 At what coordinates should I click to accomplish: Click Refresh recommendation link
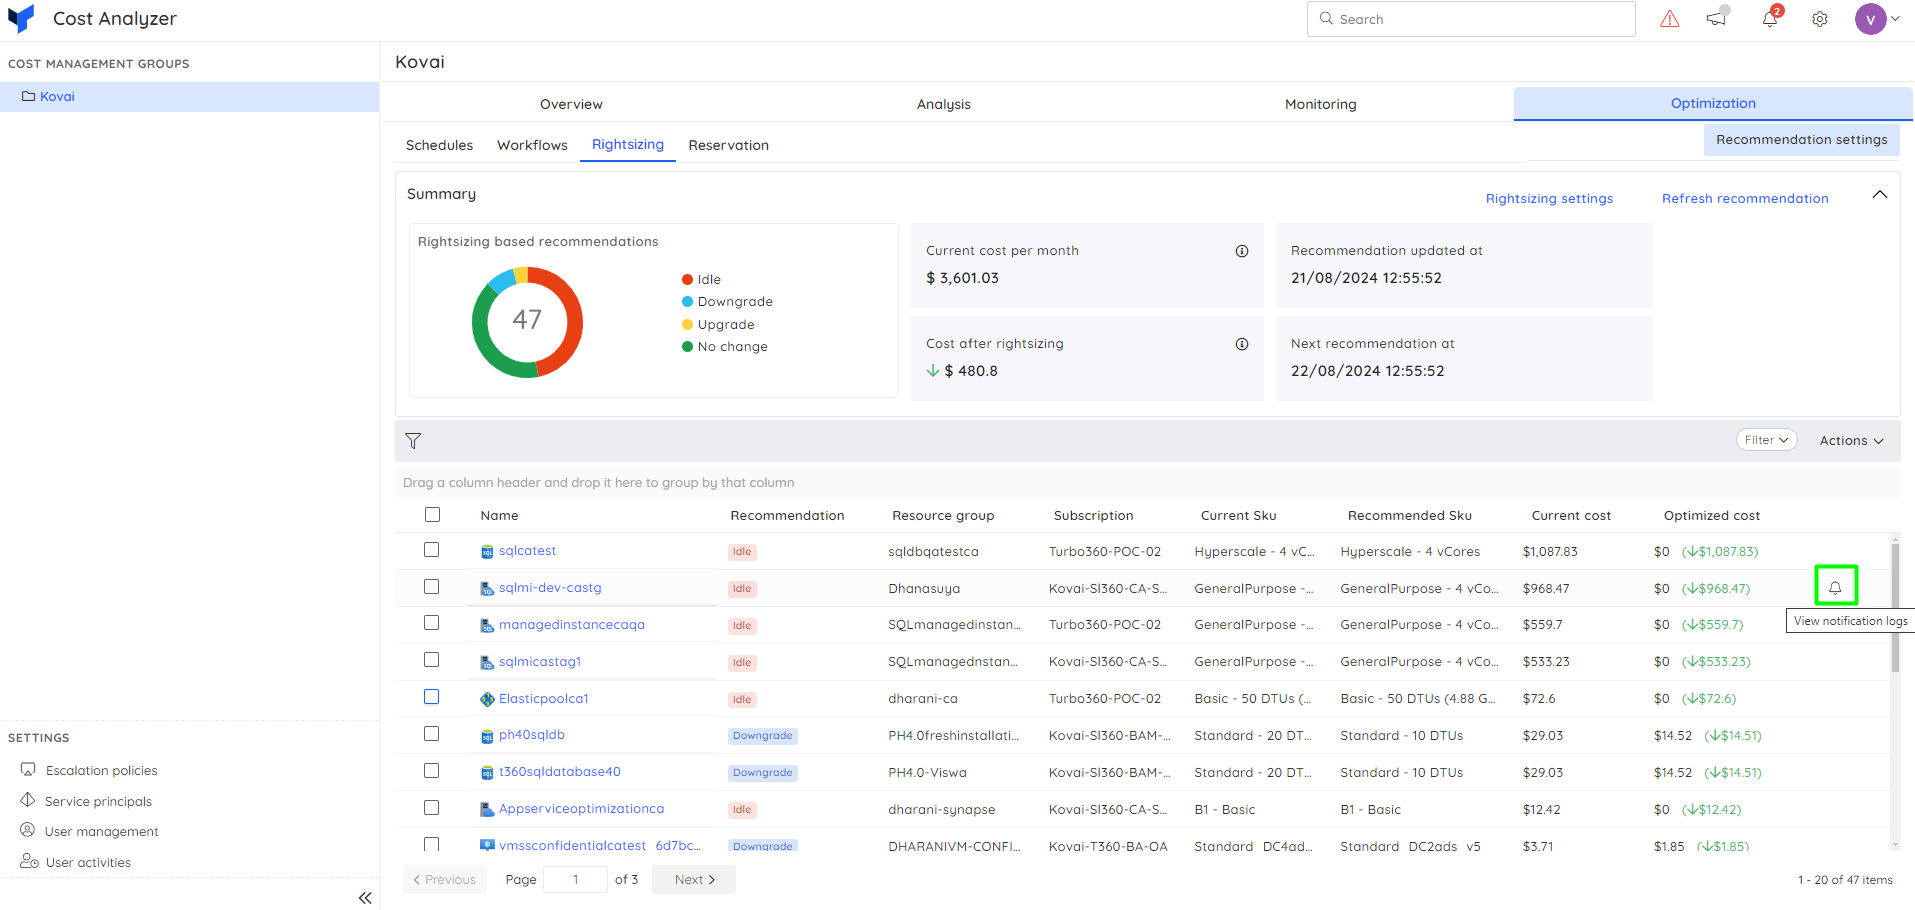pyautogui.click(x=1745, y=199)
